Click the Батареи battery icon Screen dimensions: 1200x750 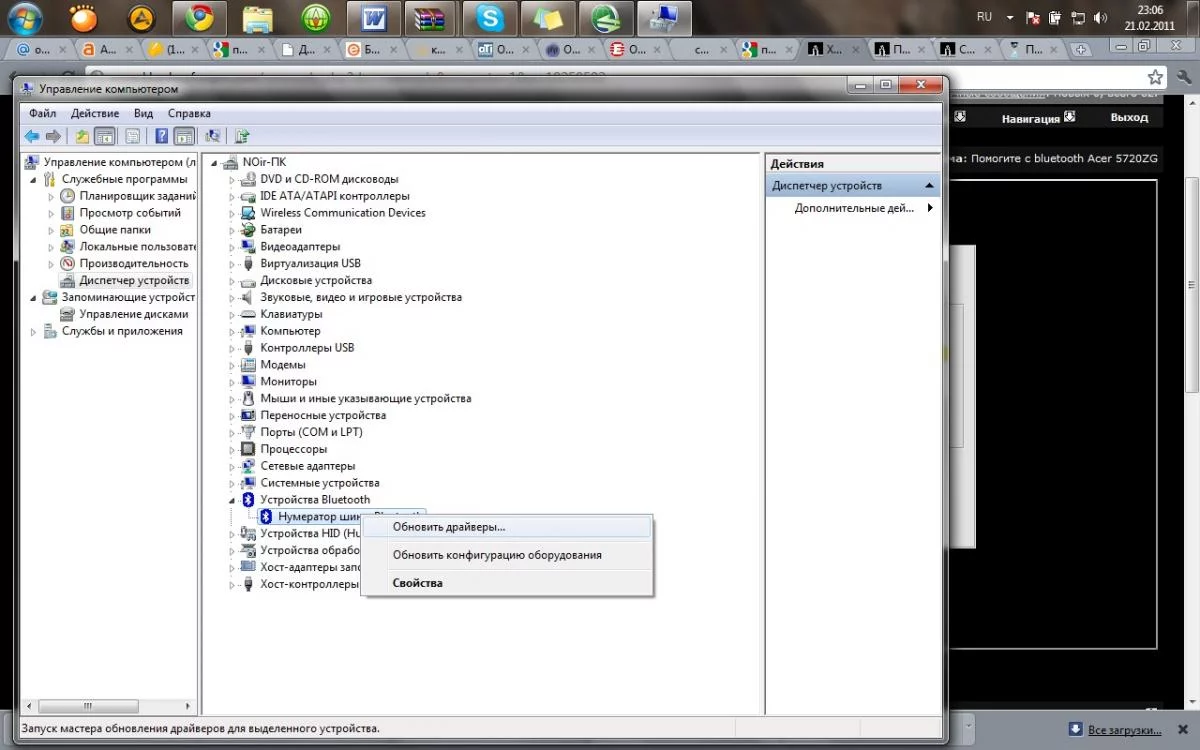tap(249, 230)
